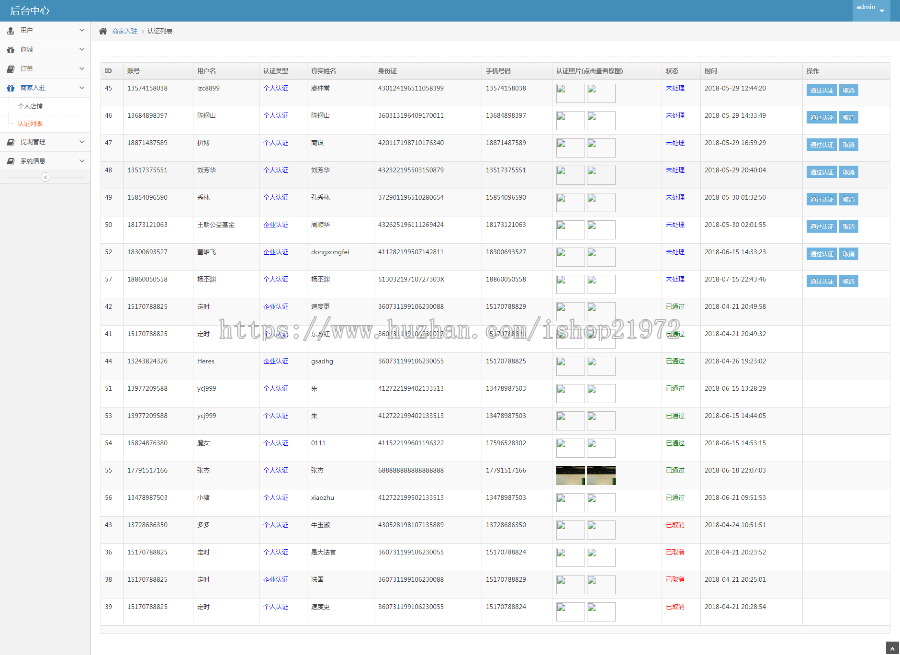The width and height of the screenshot is (900, 655).
Task: Click the 用户 user icon in sidebar
Action: pos(11,31)
